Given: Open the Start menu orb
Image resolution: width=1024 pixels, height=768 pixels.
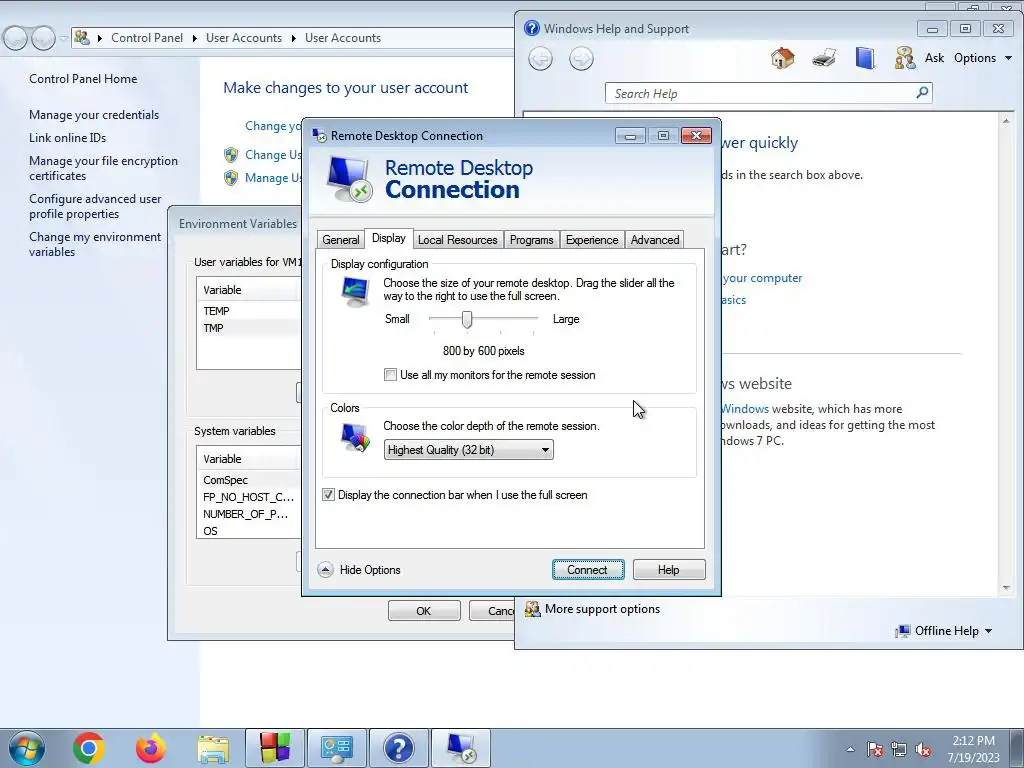Looking at the screenshot, I should [x=27, y=748].
